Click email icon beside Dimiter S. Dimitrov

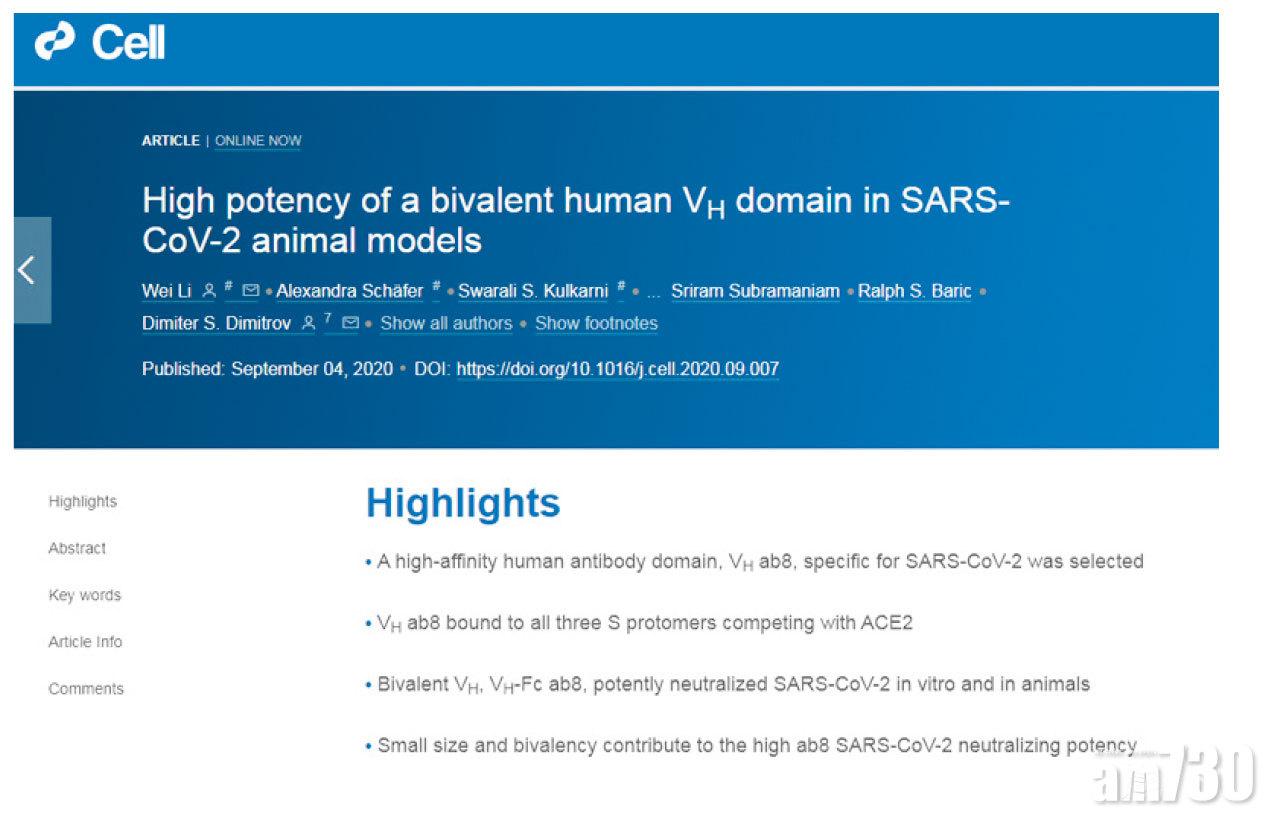click(350, 324)
